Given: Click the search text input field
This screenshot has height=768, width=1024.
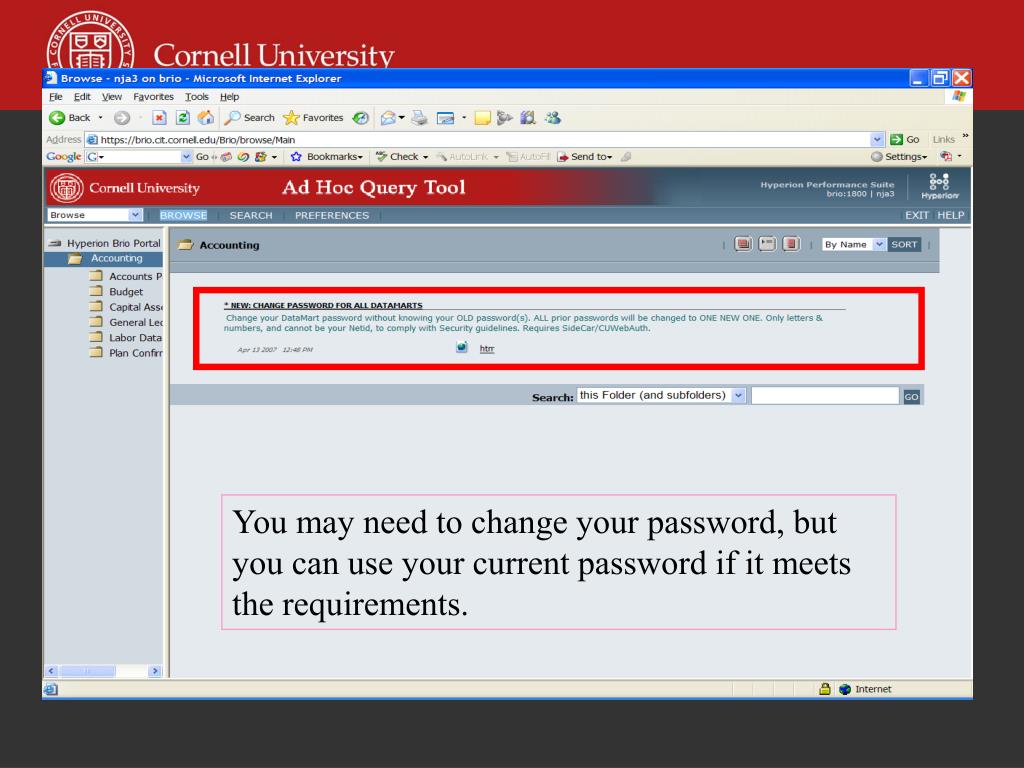Looking at the screenshot, I should coord(825,395).
